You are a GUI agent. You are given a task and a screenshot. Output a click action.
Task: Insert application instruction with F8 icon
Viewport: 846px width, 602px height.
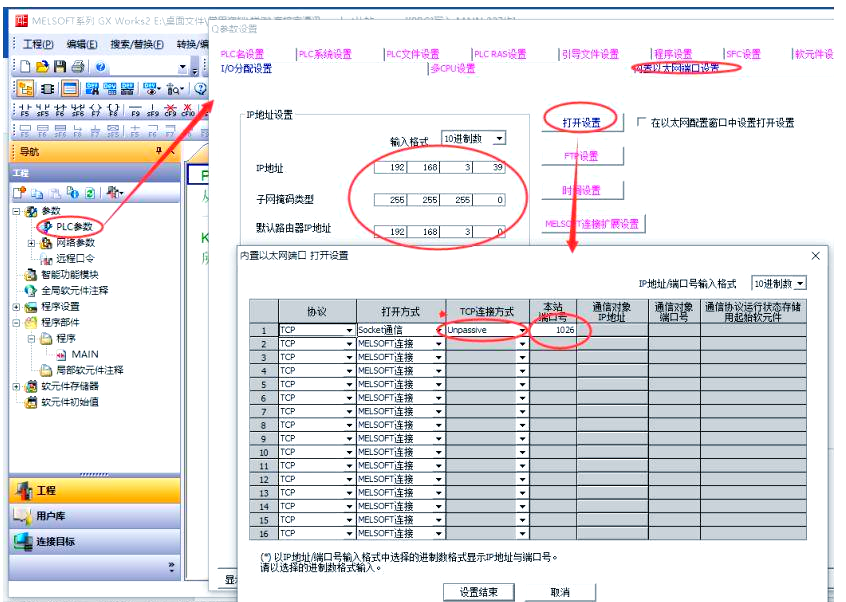113,110
